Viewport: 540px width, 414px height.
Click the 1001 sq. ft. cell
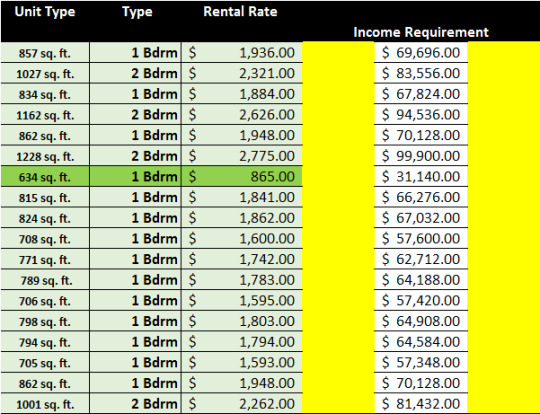click(x=45, y=404)
